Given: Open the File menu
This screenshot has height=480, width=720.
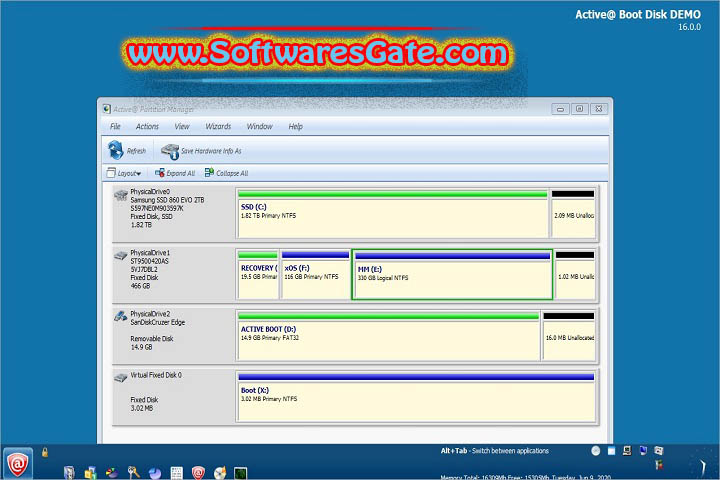Looking at the screenshot, I should 115,126.
